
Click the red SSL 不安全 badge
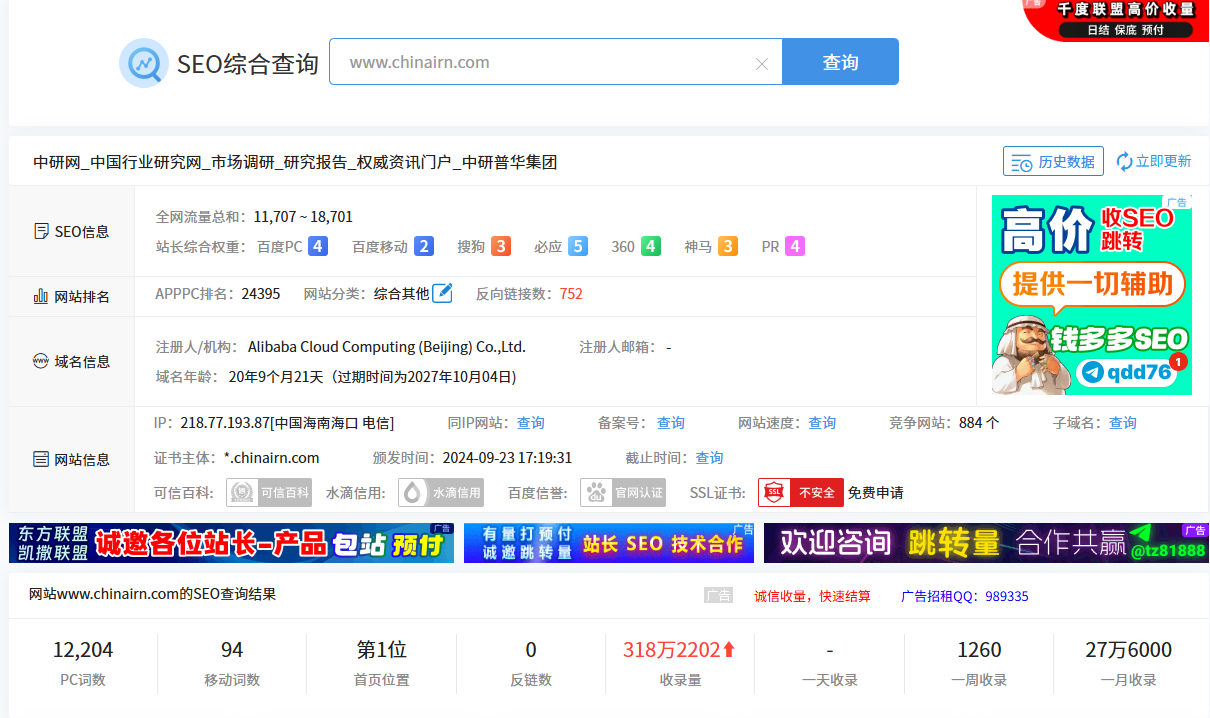click(x=800, y=492)
